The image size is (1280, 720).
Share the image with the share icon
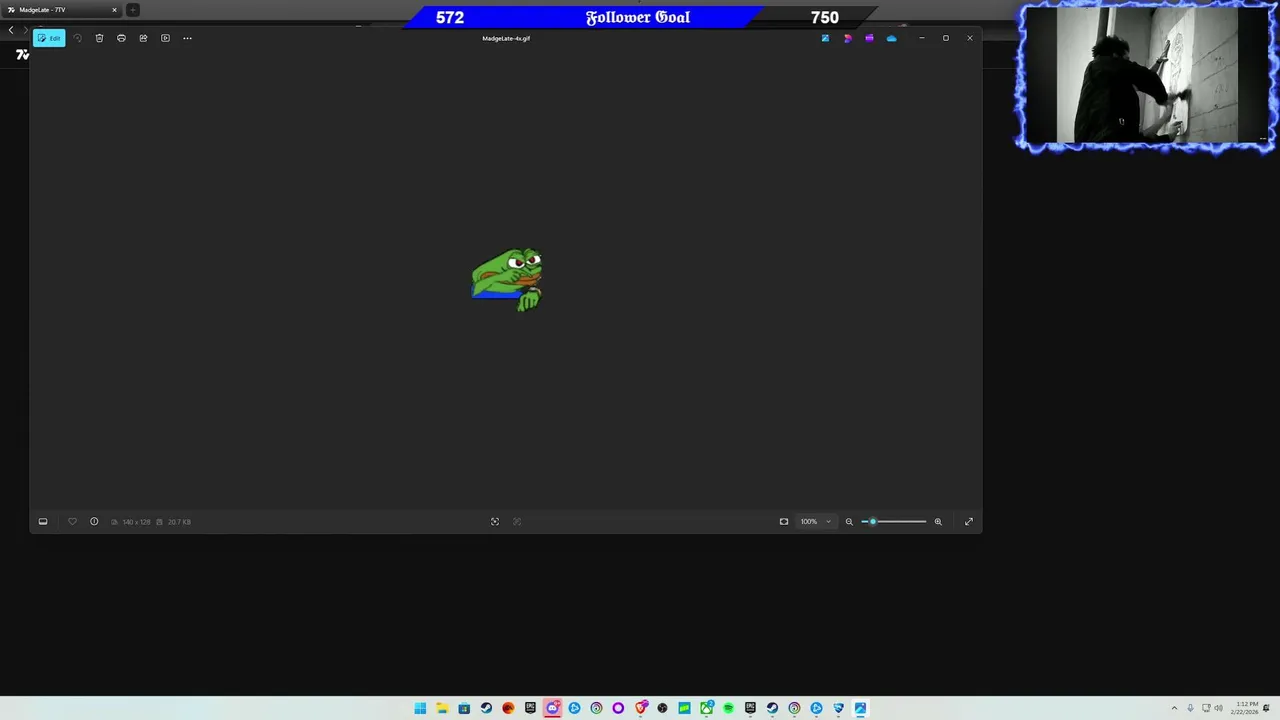143,38
